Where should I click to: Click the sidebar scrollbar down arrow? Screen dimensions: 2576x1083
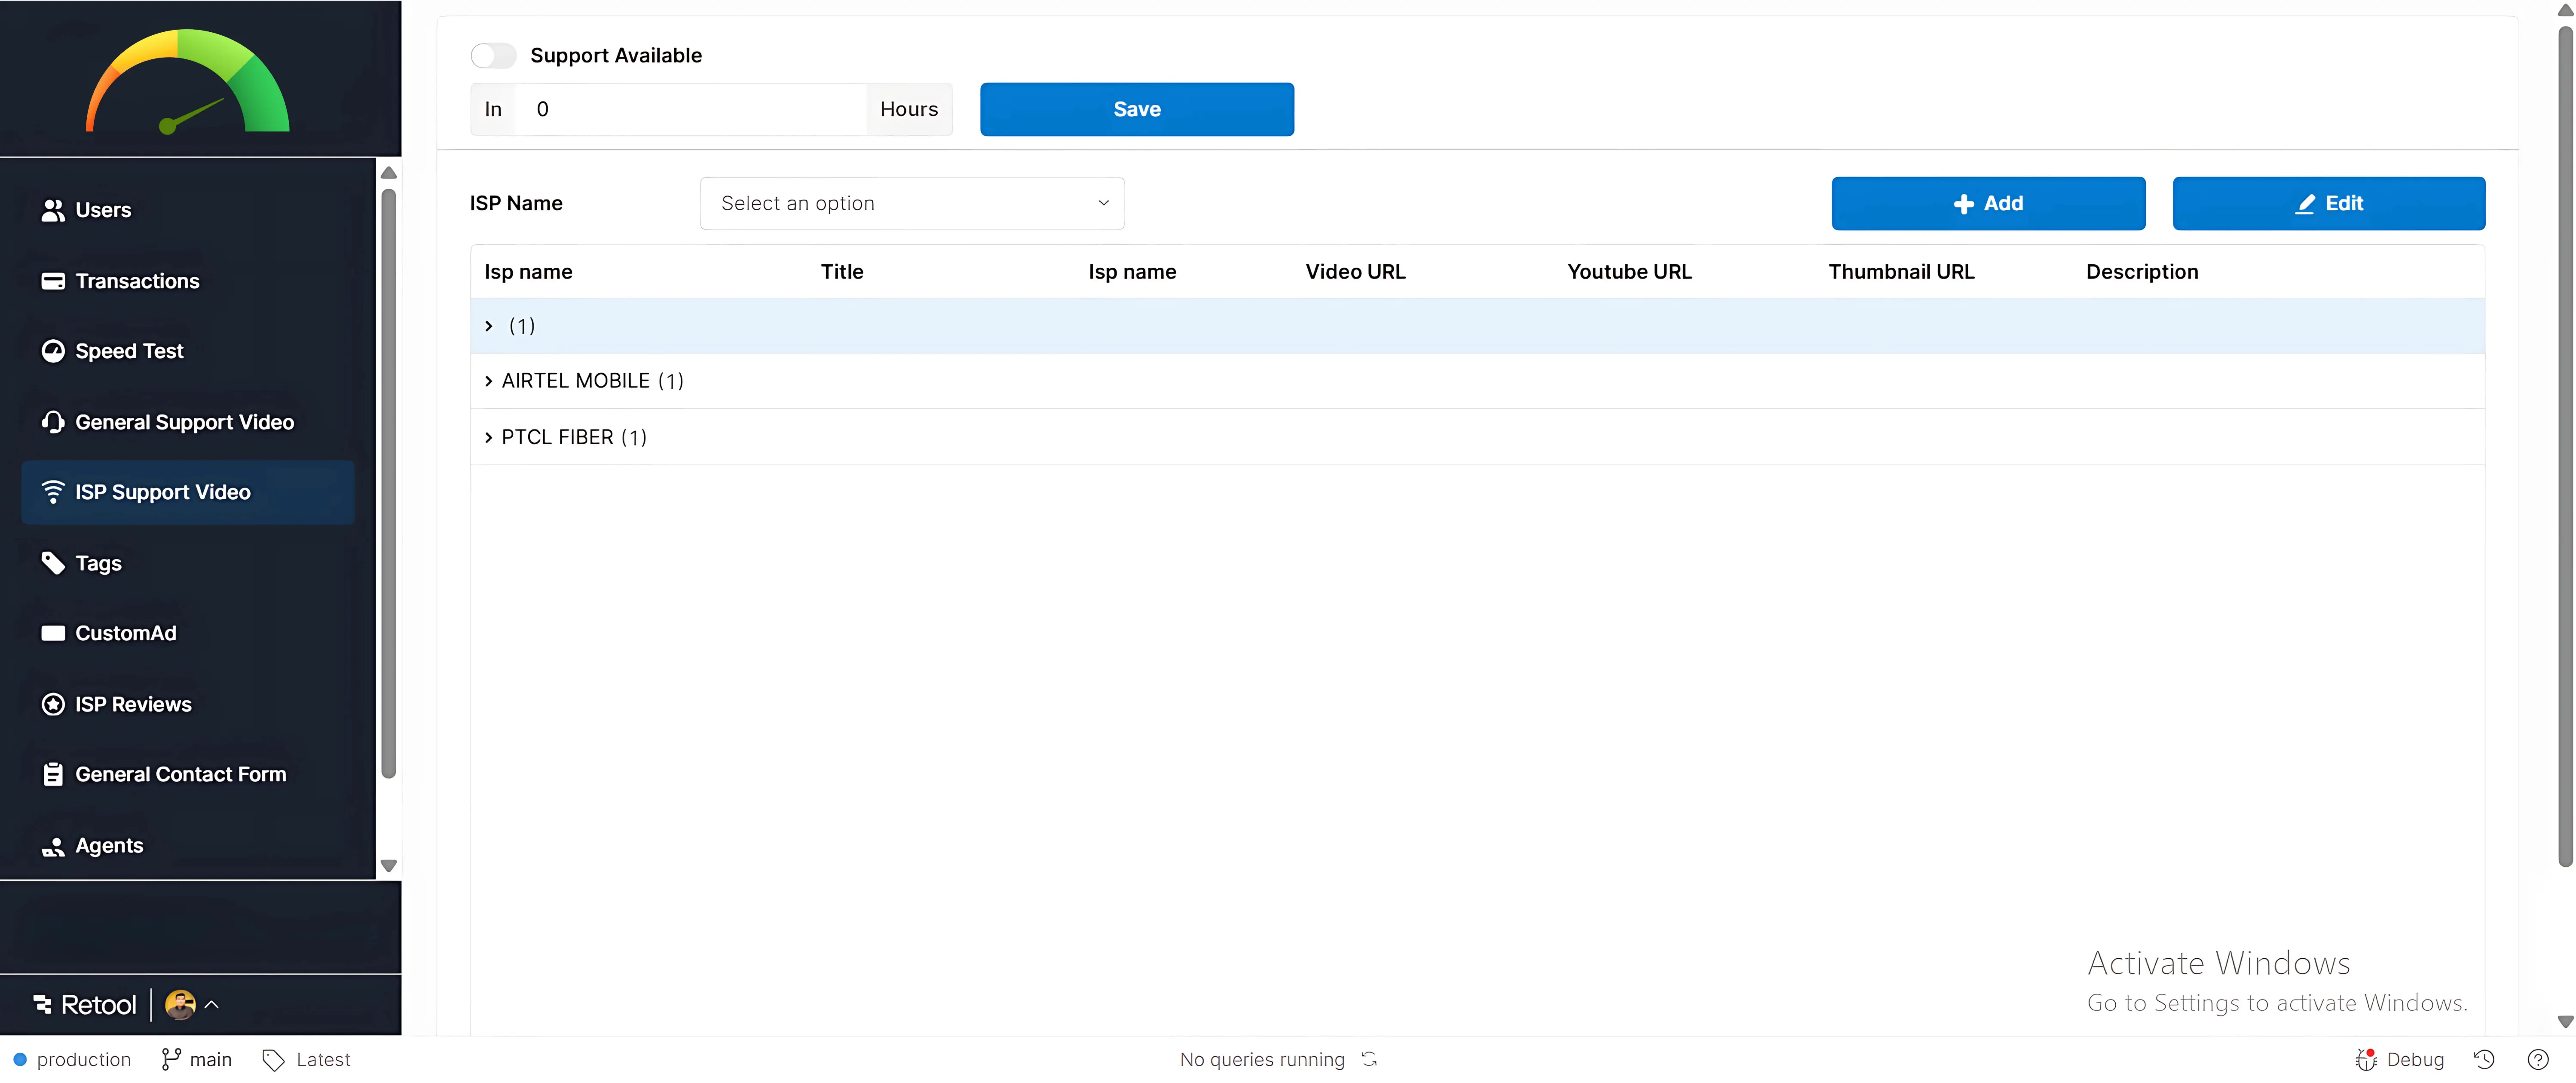click(x=389, y=866)
